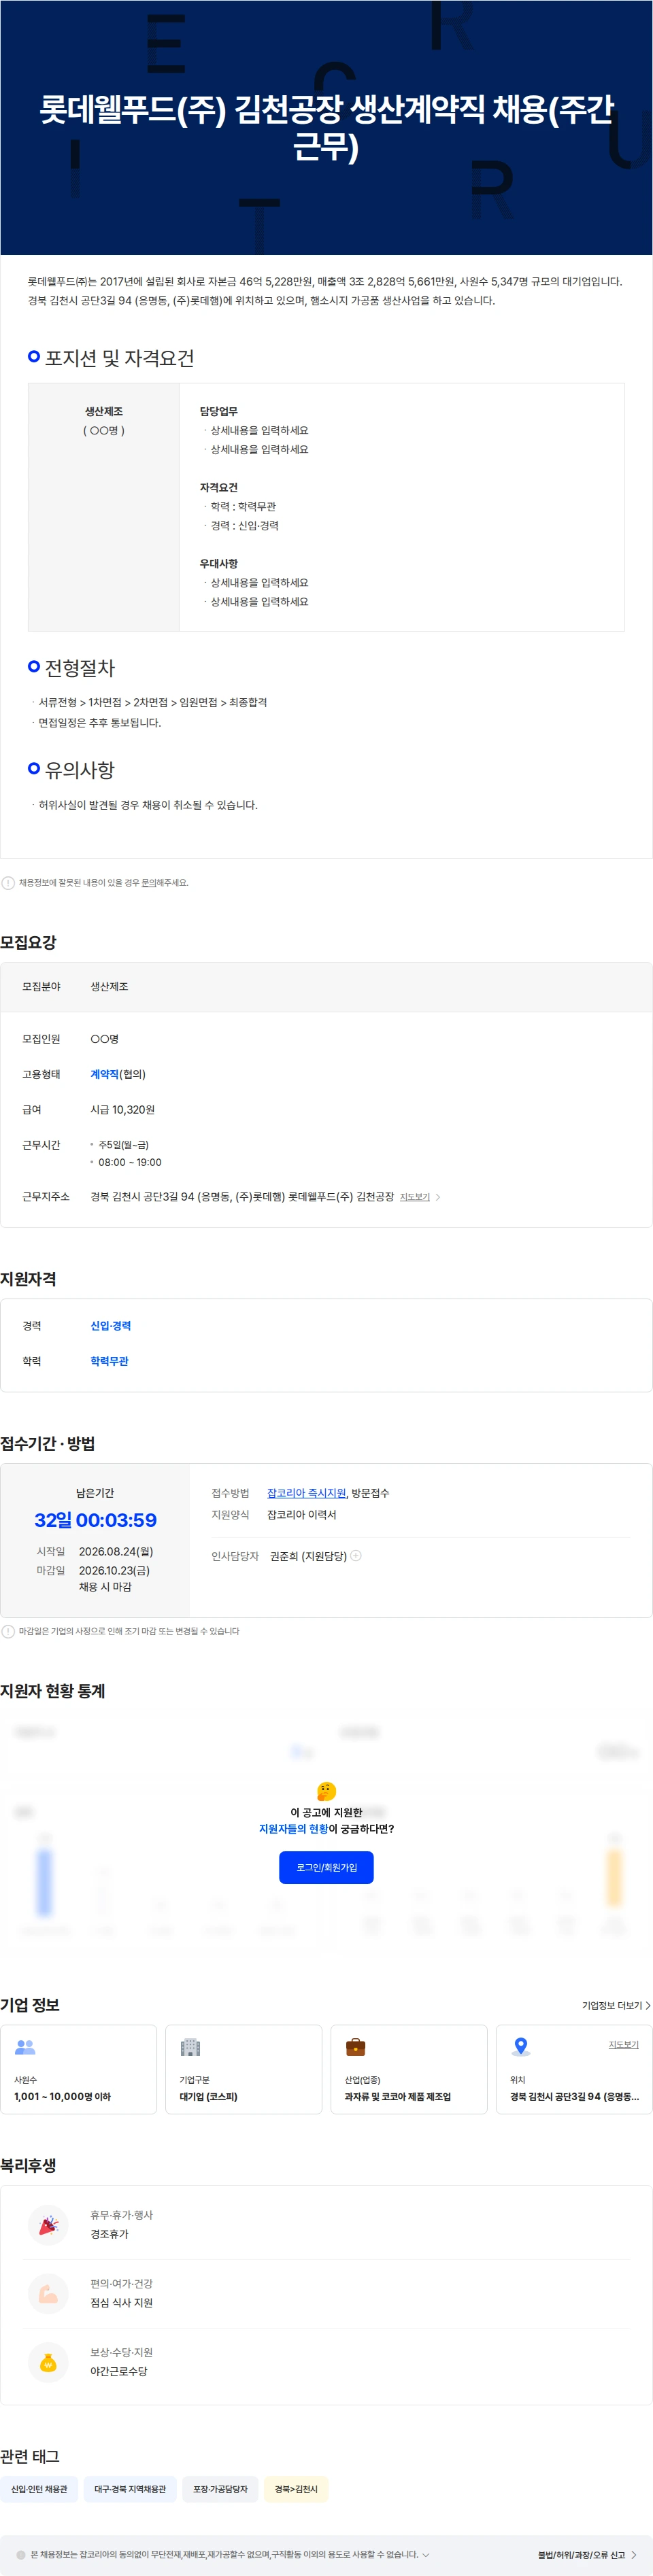Click the 사원수 people icon
Viewport: 653px width, 2576px height.
click(x=25, y=2047)
